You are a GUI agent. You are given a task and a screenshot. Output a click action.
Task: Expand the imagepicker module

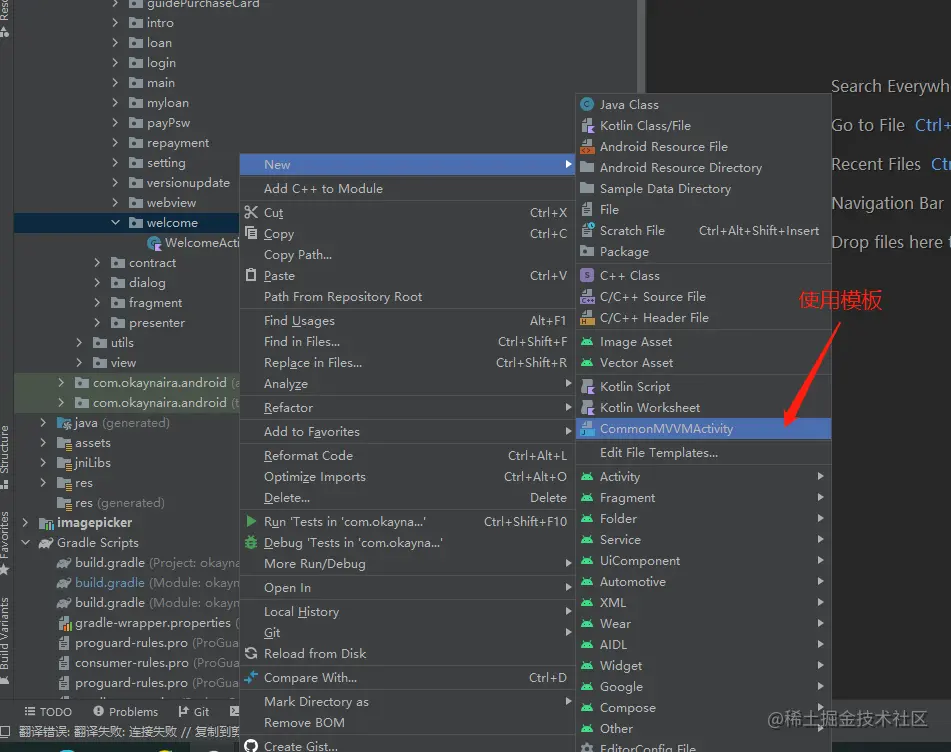(25, 522)
